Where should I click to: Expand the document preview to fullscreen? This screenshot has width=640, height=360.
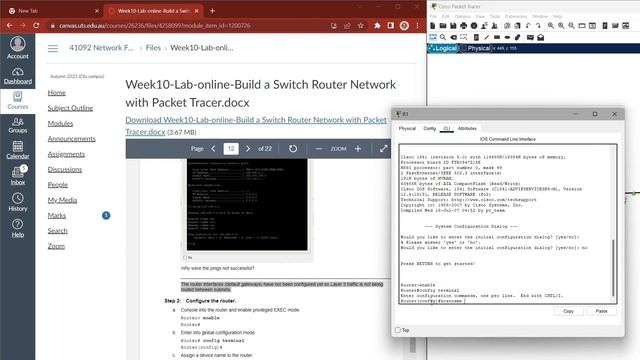[383, 149]
